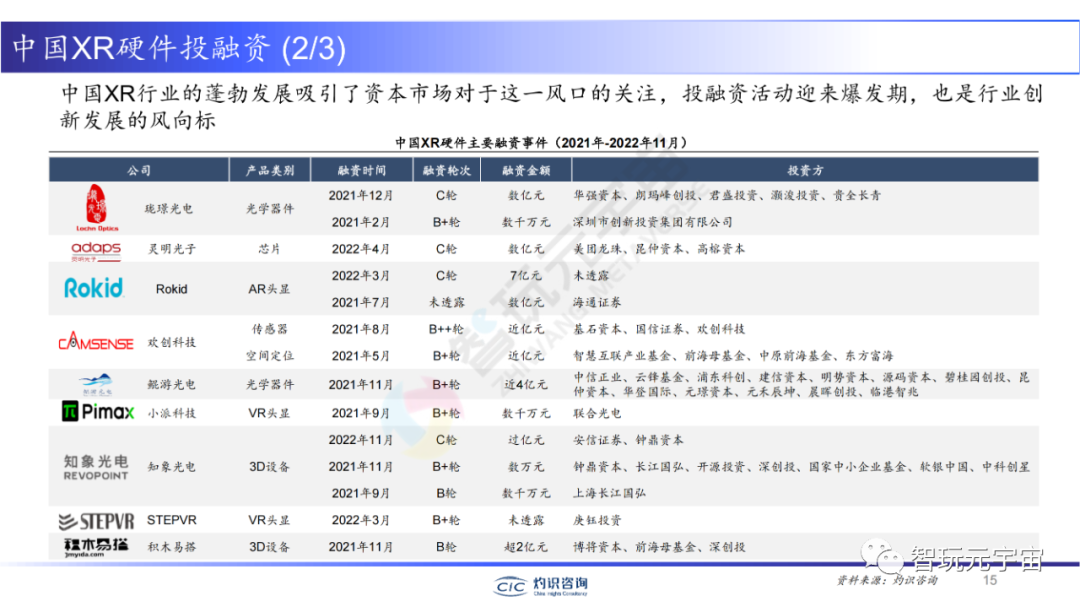The height and width of the screenshot is (607, 1080).
Task: Click the 融资时间 column header
Action: [362, 170]
